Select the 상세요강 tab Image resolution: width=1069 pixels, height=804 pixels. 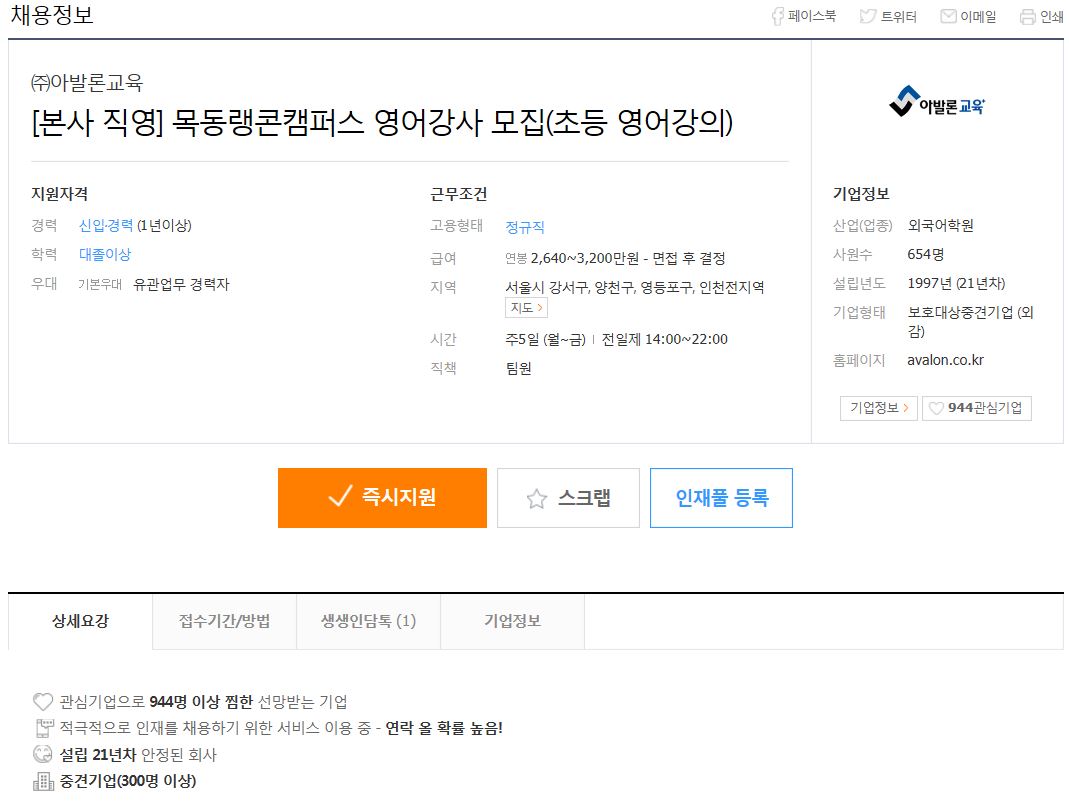[80, 621]
